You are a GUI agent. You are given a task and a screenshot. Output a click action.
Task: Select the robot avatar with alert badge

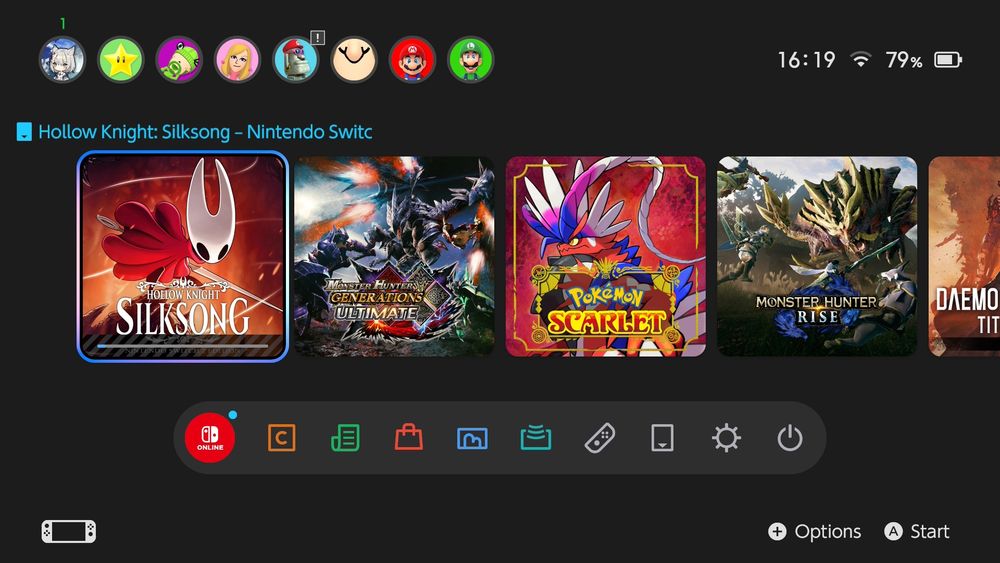(x=296, y=60)
